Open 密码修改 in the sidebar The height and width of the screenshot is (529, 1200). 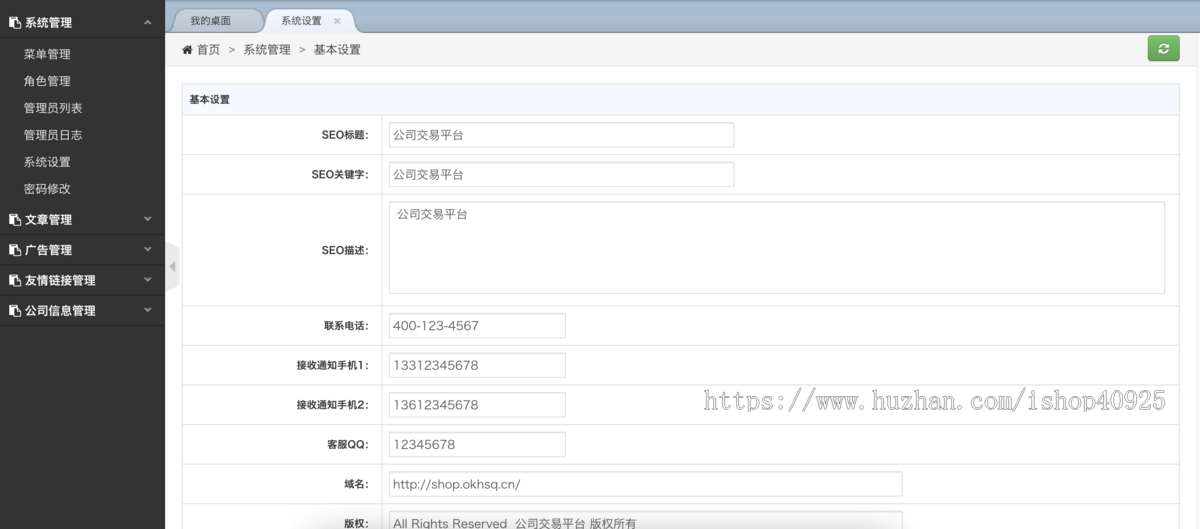tap(47, 189)
